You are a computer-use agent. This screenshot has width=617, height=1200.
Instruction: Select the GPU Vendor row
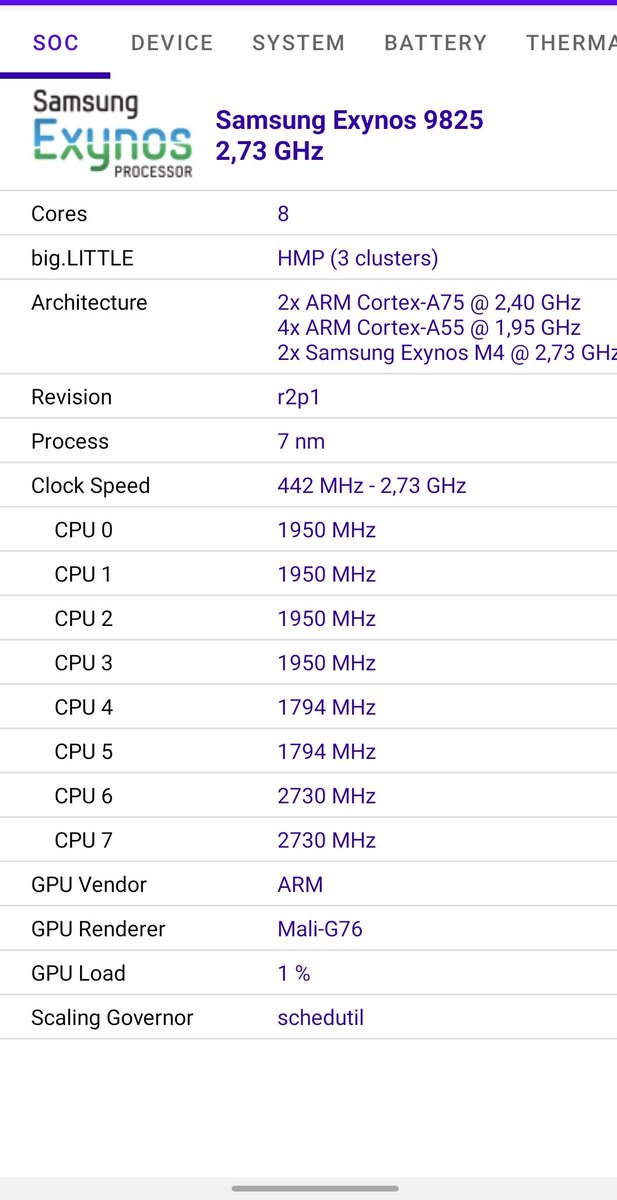click(x=308, y=884)
